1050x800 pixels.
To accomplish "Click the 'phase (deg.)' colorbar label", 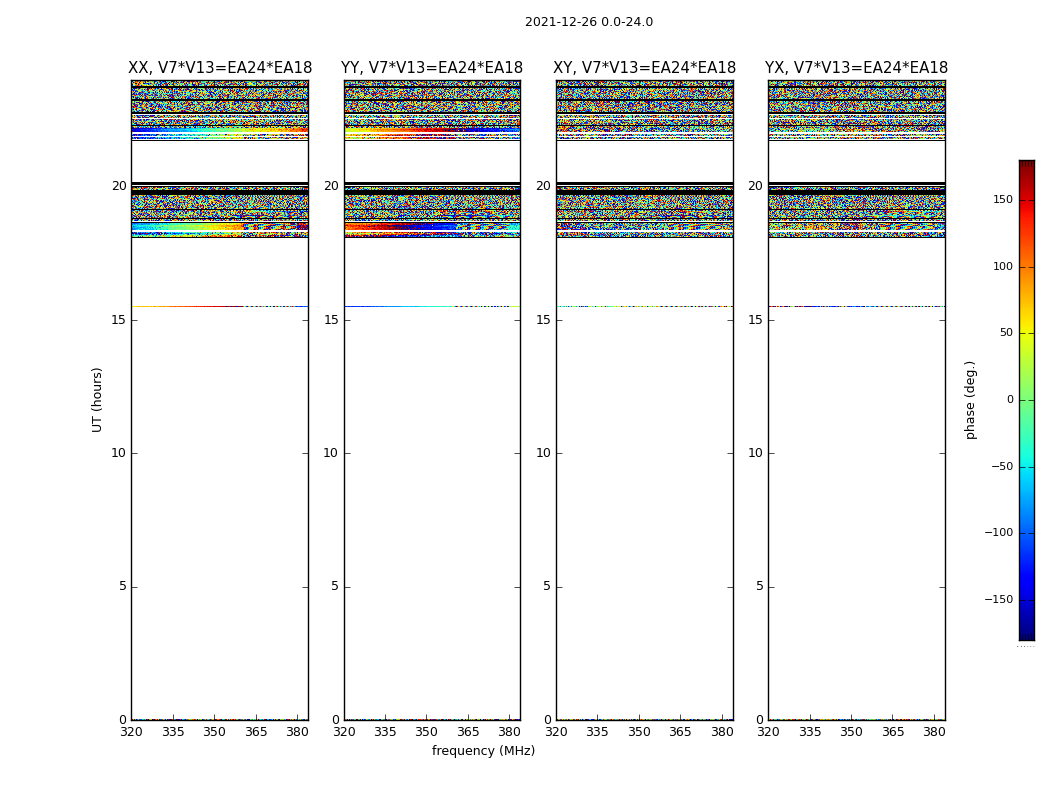I will click(x=970, y=399).
